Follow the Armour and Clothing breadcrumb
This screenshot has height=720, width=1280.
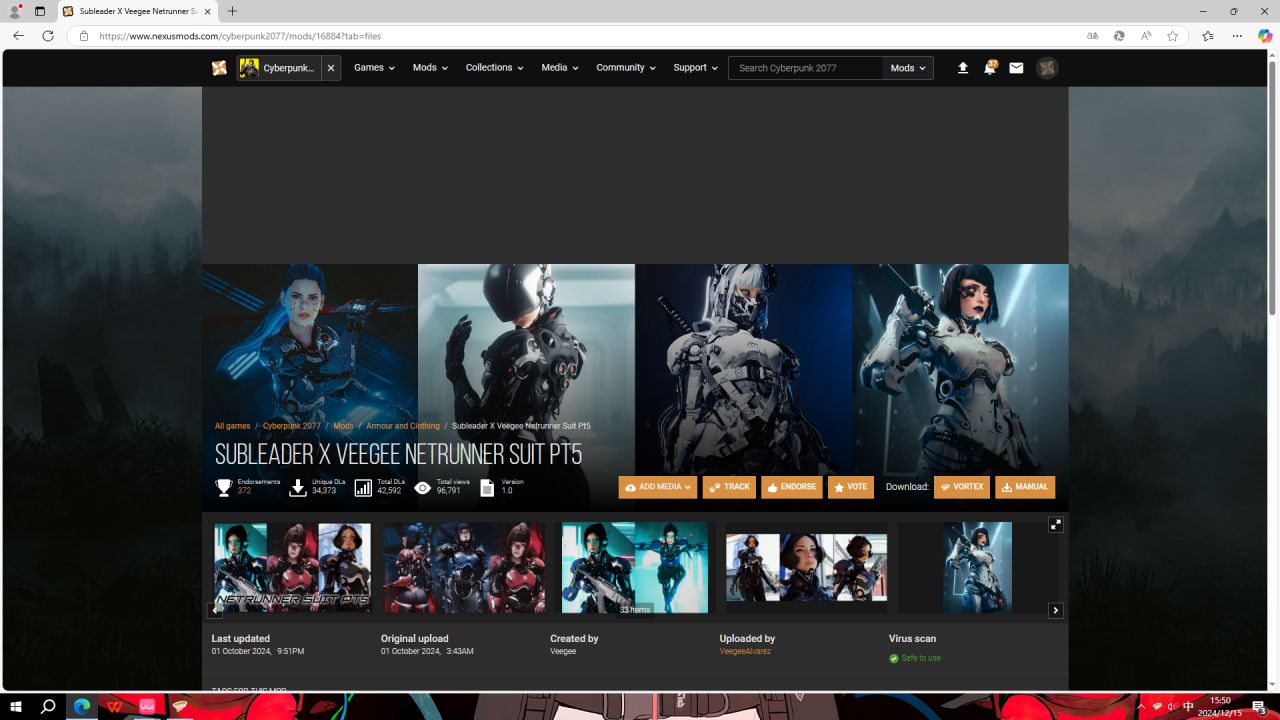click(403, 426)
